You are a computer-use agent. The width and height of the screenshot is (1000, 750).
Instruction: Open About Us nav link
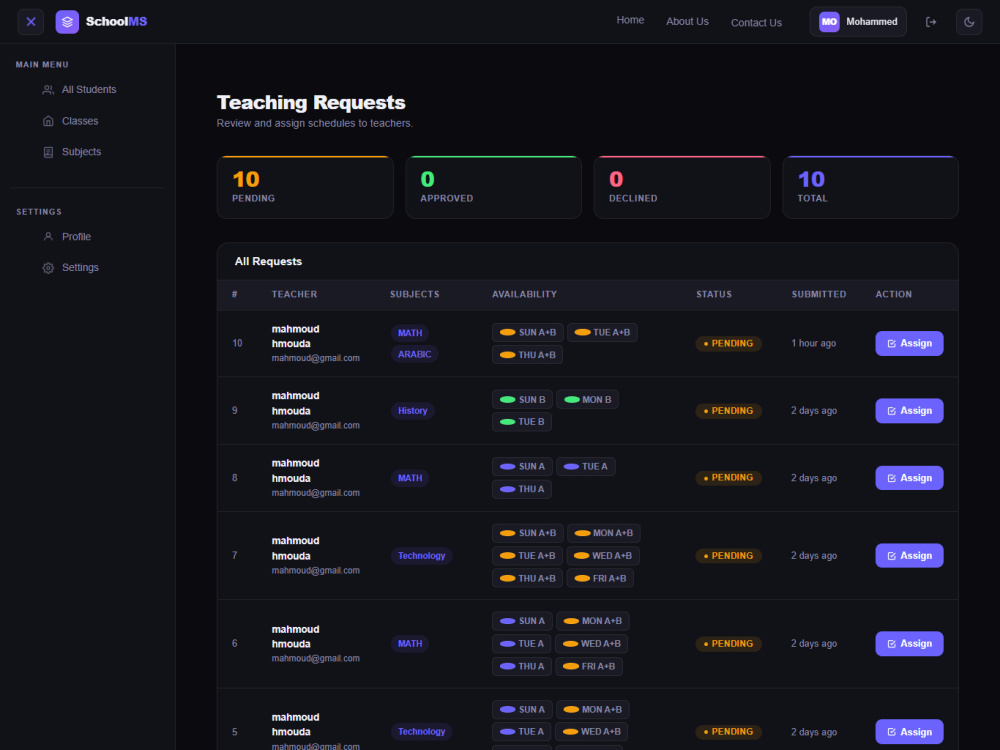tap(687, 22)
